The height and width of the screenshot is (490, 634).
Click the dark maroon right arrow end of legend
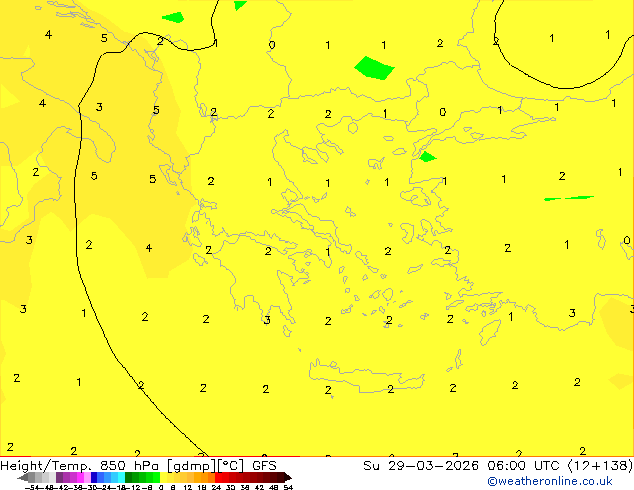pyautogui.click(x=288, y=478)
